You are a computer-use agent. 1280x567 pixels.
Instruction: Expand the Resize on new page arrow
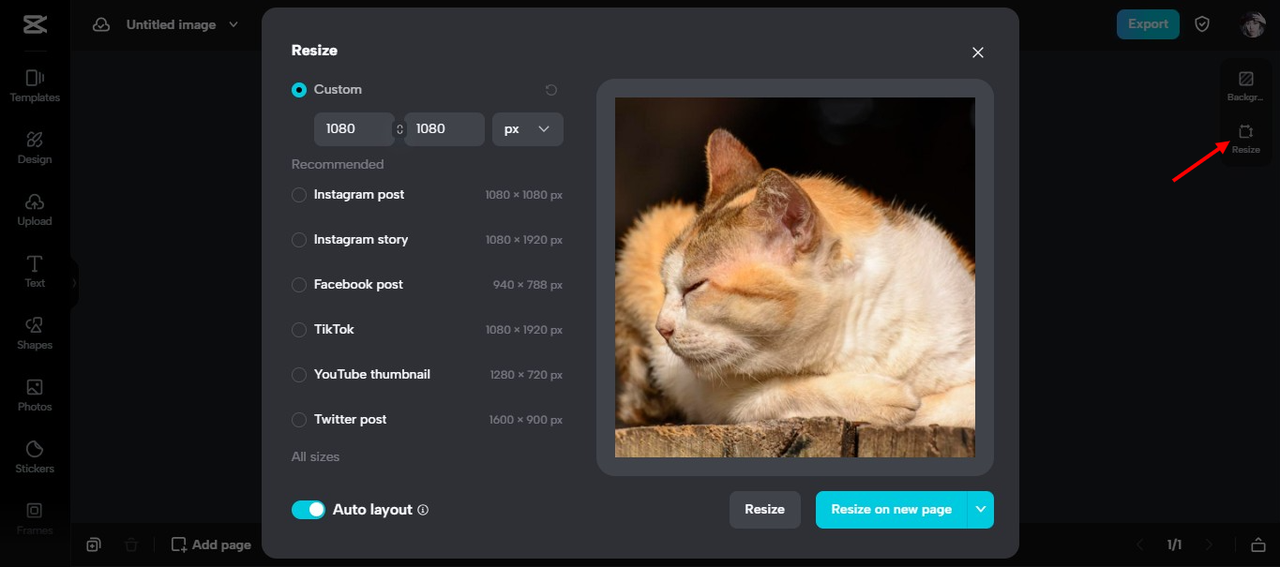coord(981,509)
